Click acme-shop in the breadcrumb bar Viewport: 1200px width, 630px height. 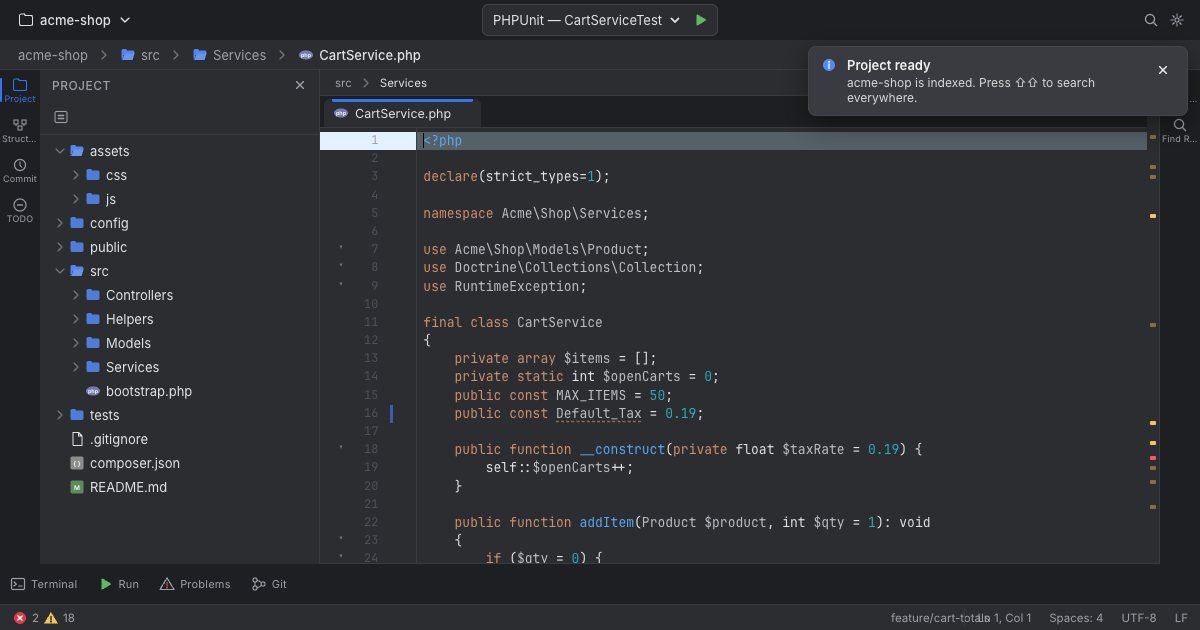tap(53, 55)
